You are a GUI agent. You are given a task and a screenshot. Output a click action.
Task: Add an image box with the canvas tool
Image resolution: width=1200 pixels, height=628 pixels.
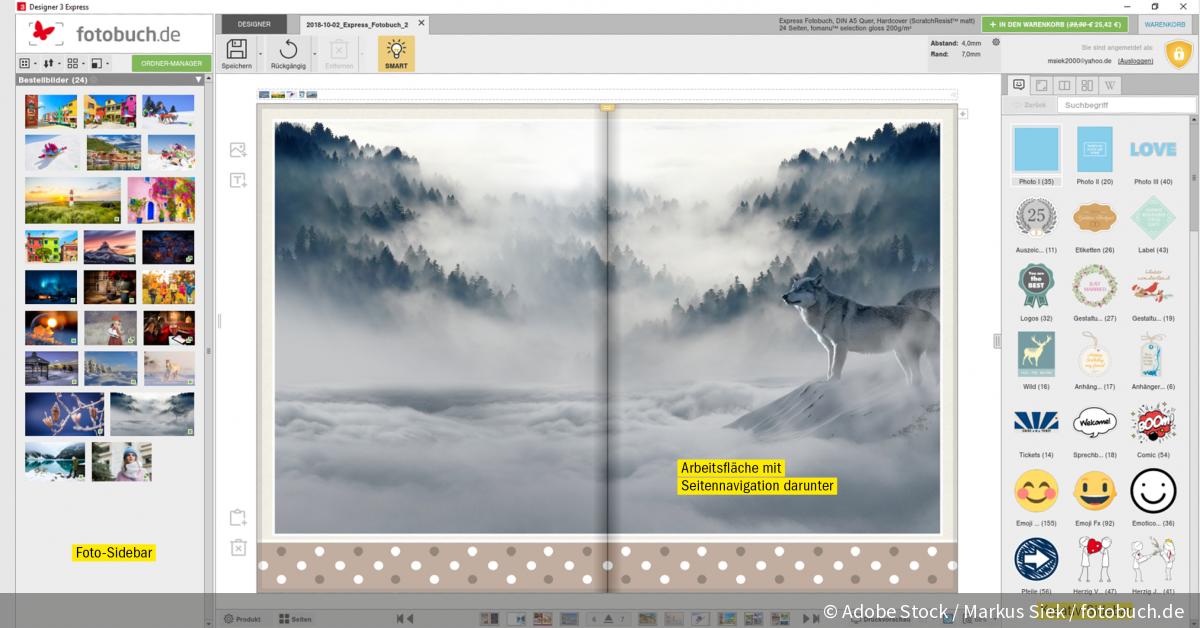[x=238, y=150]
